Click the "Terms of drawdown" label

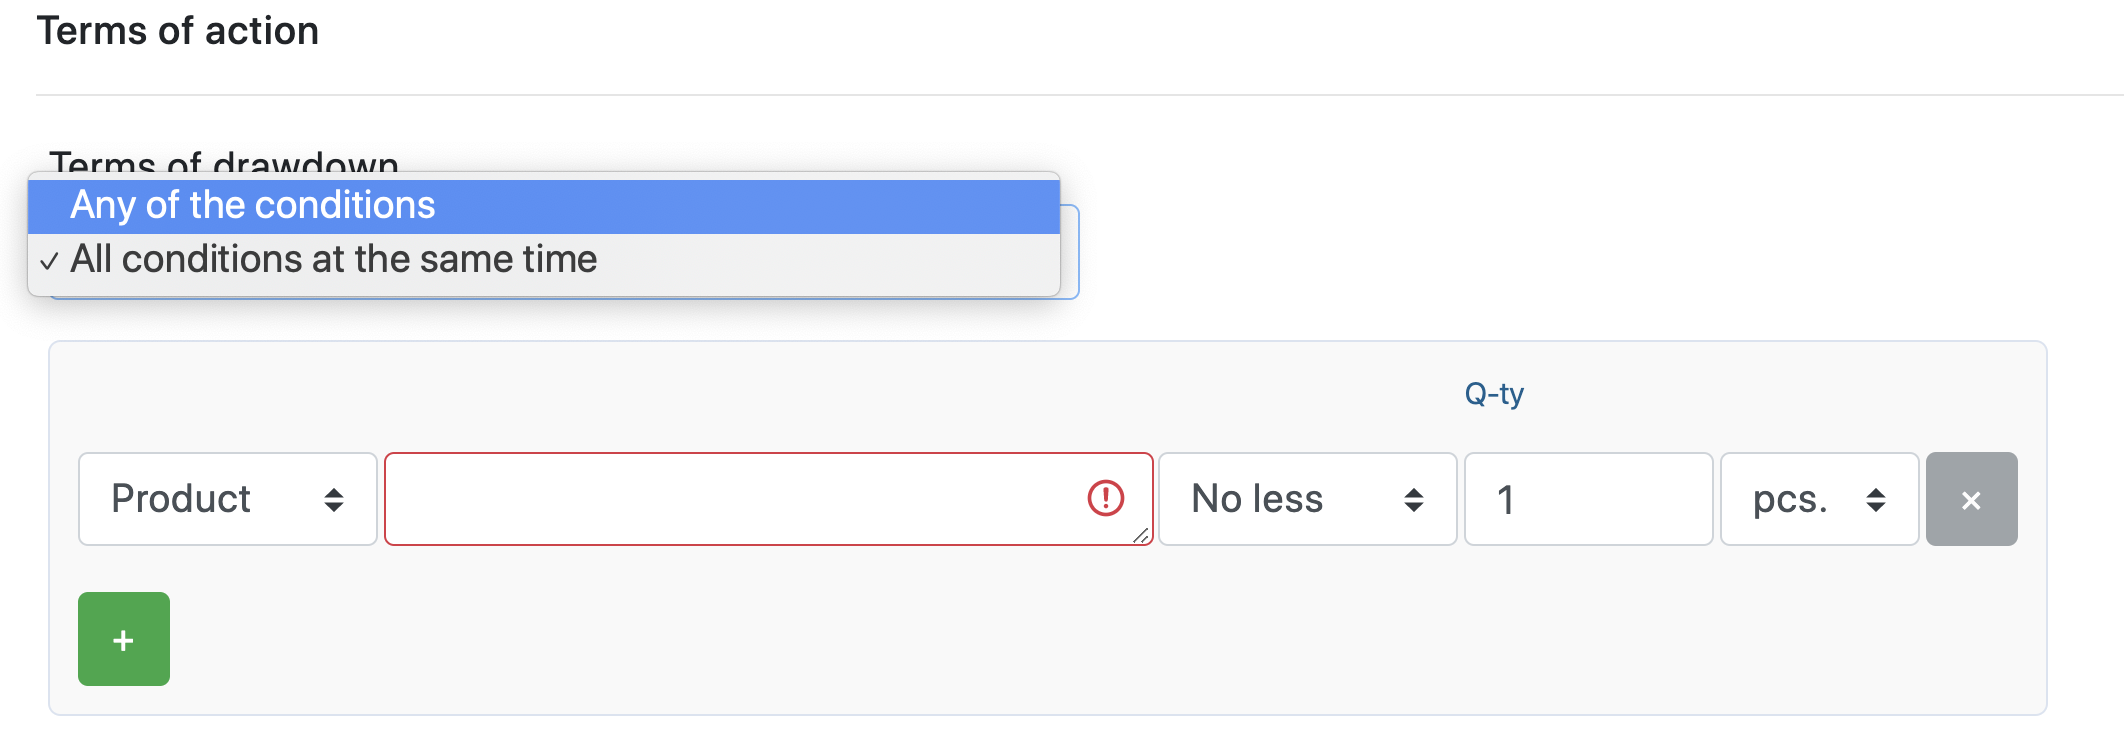point(224,160)
